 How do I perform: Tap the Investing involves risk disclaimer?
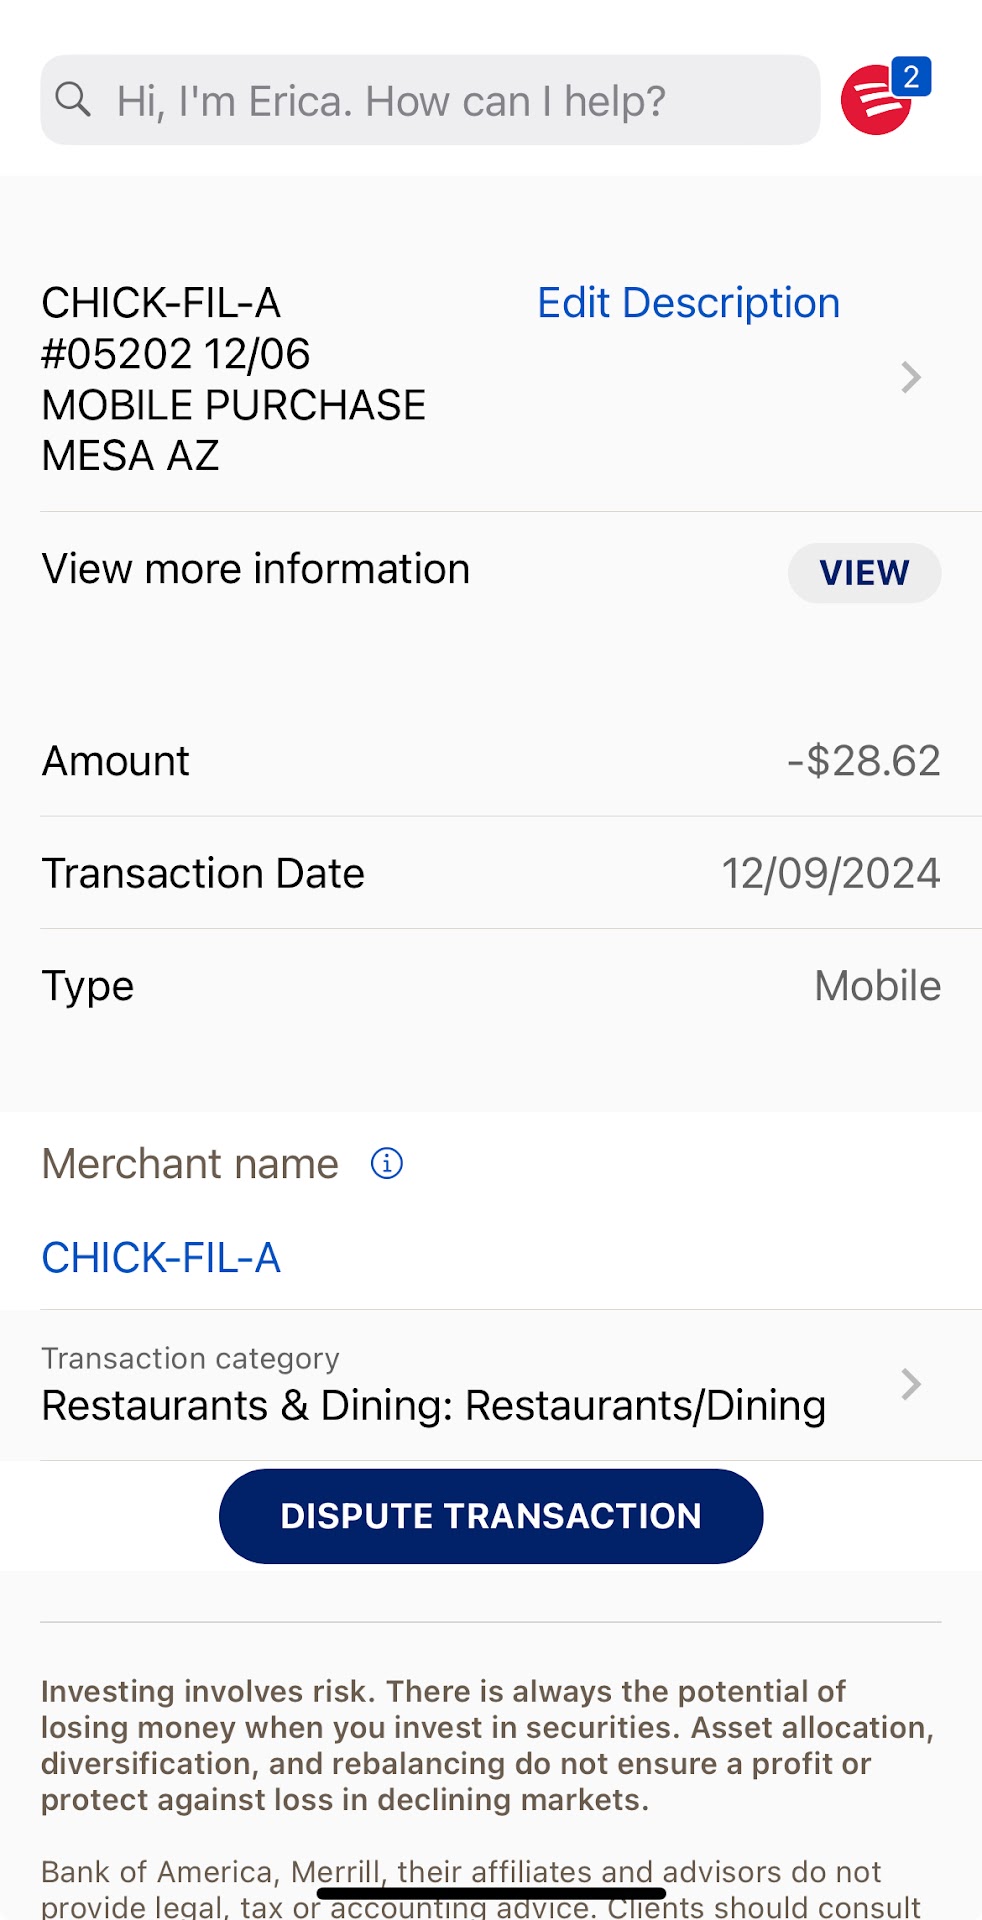(x=487, y=1745)
